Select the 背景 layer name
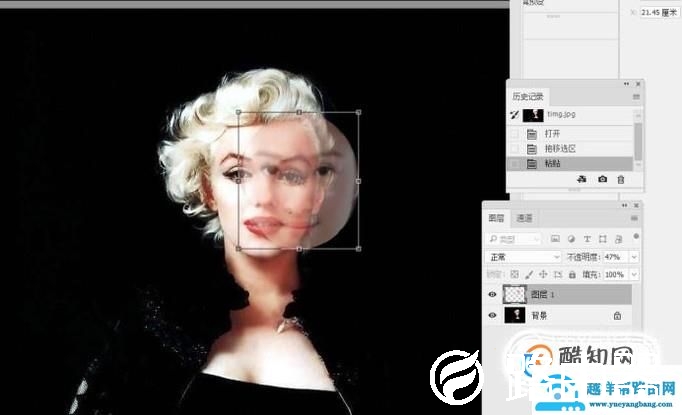Image resolution: width=682 pixels, height=415 pixels. 539,315
